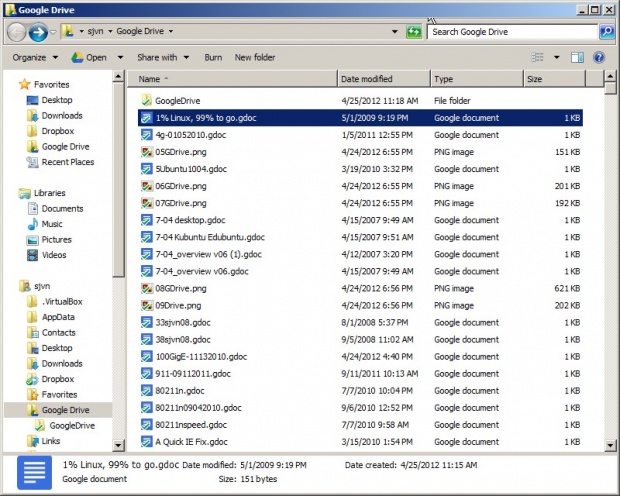This screenshot has width=620, height=496.
Task: Open Google Drive under Favorites
Action: [66, 147]
